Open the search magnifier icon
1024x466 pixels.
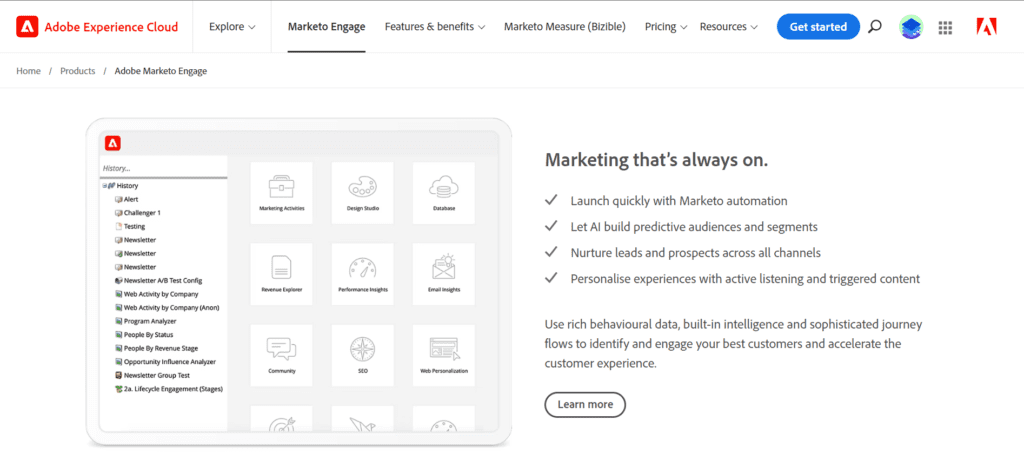(875, 27)
